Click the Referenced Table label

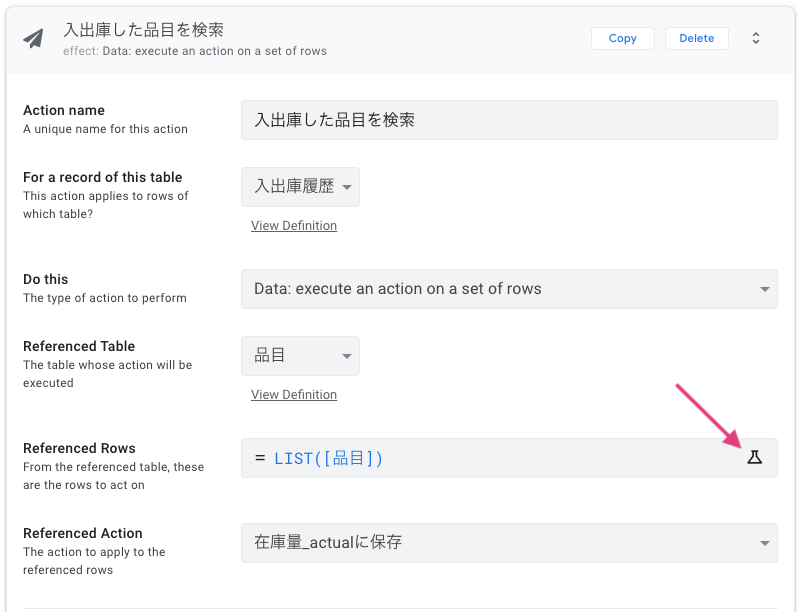79,346
